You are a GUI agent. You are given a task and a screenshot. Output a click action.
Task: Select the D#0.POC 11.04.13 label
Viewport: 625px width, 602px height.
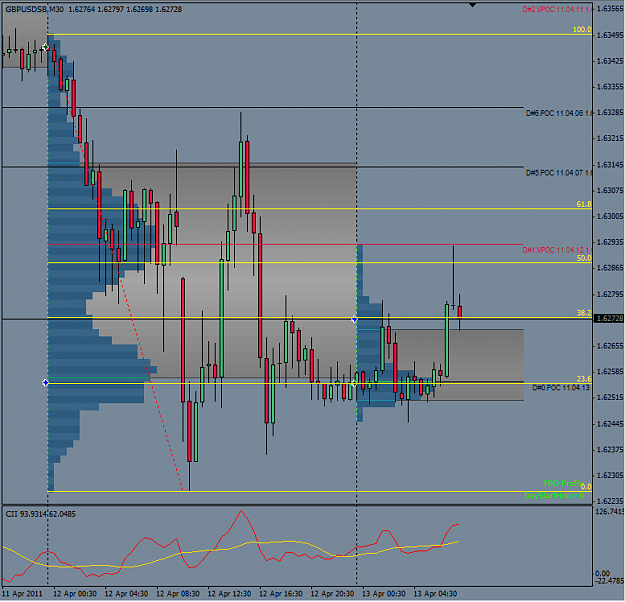coord(561,388)
